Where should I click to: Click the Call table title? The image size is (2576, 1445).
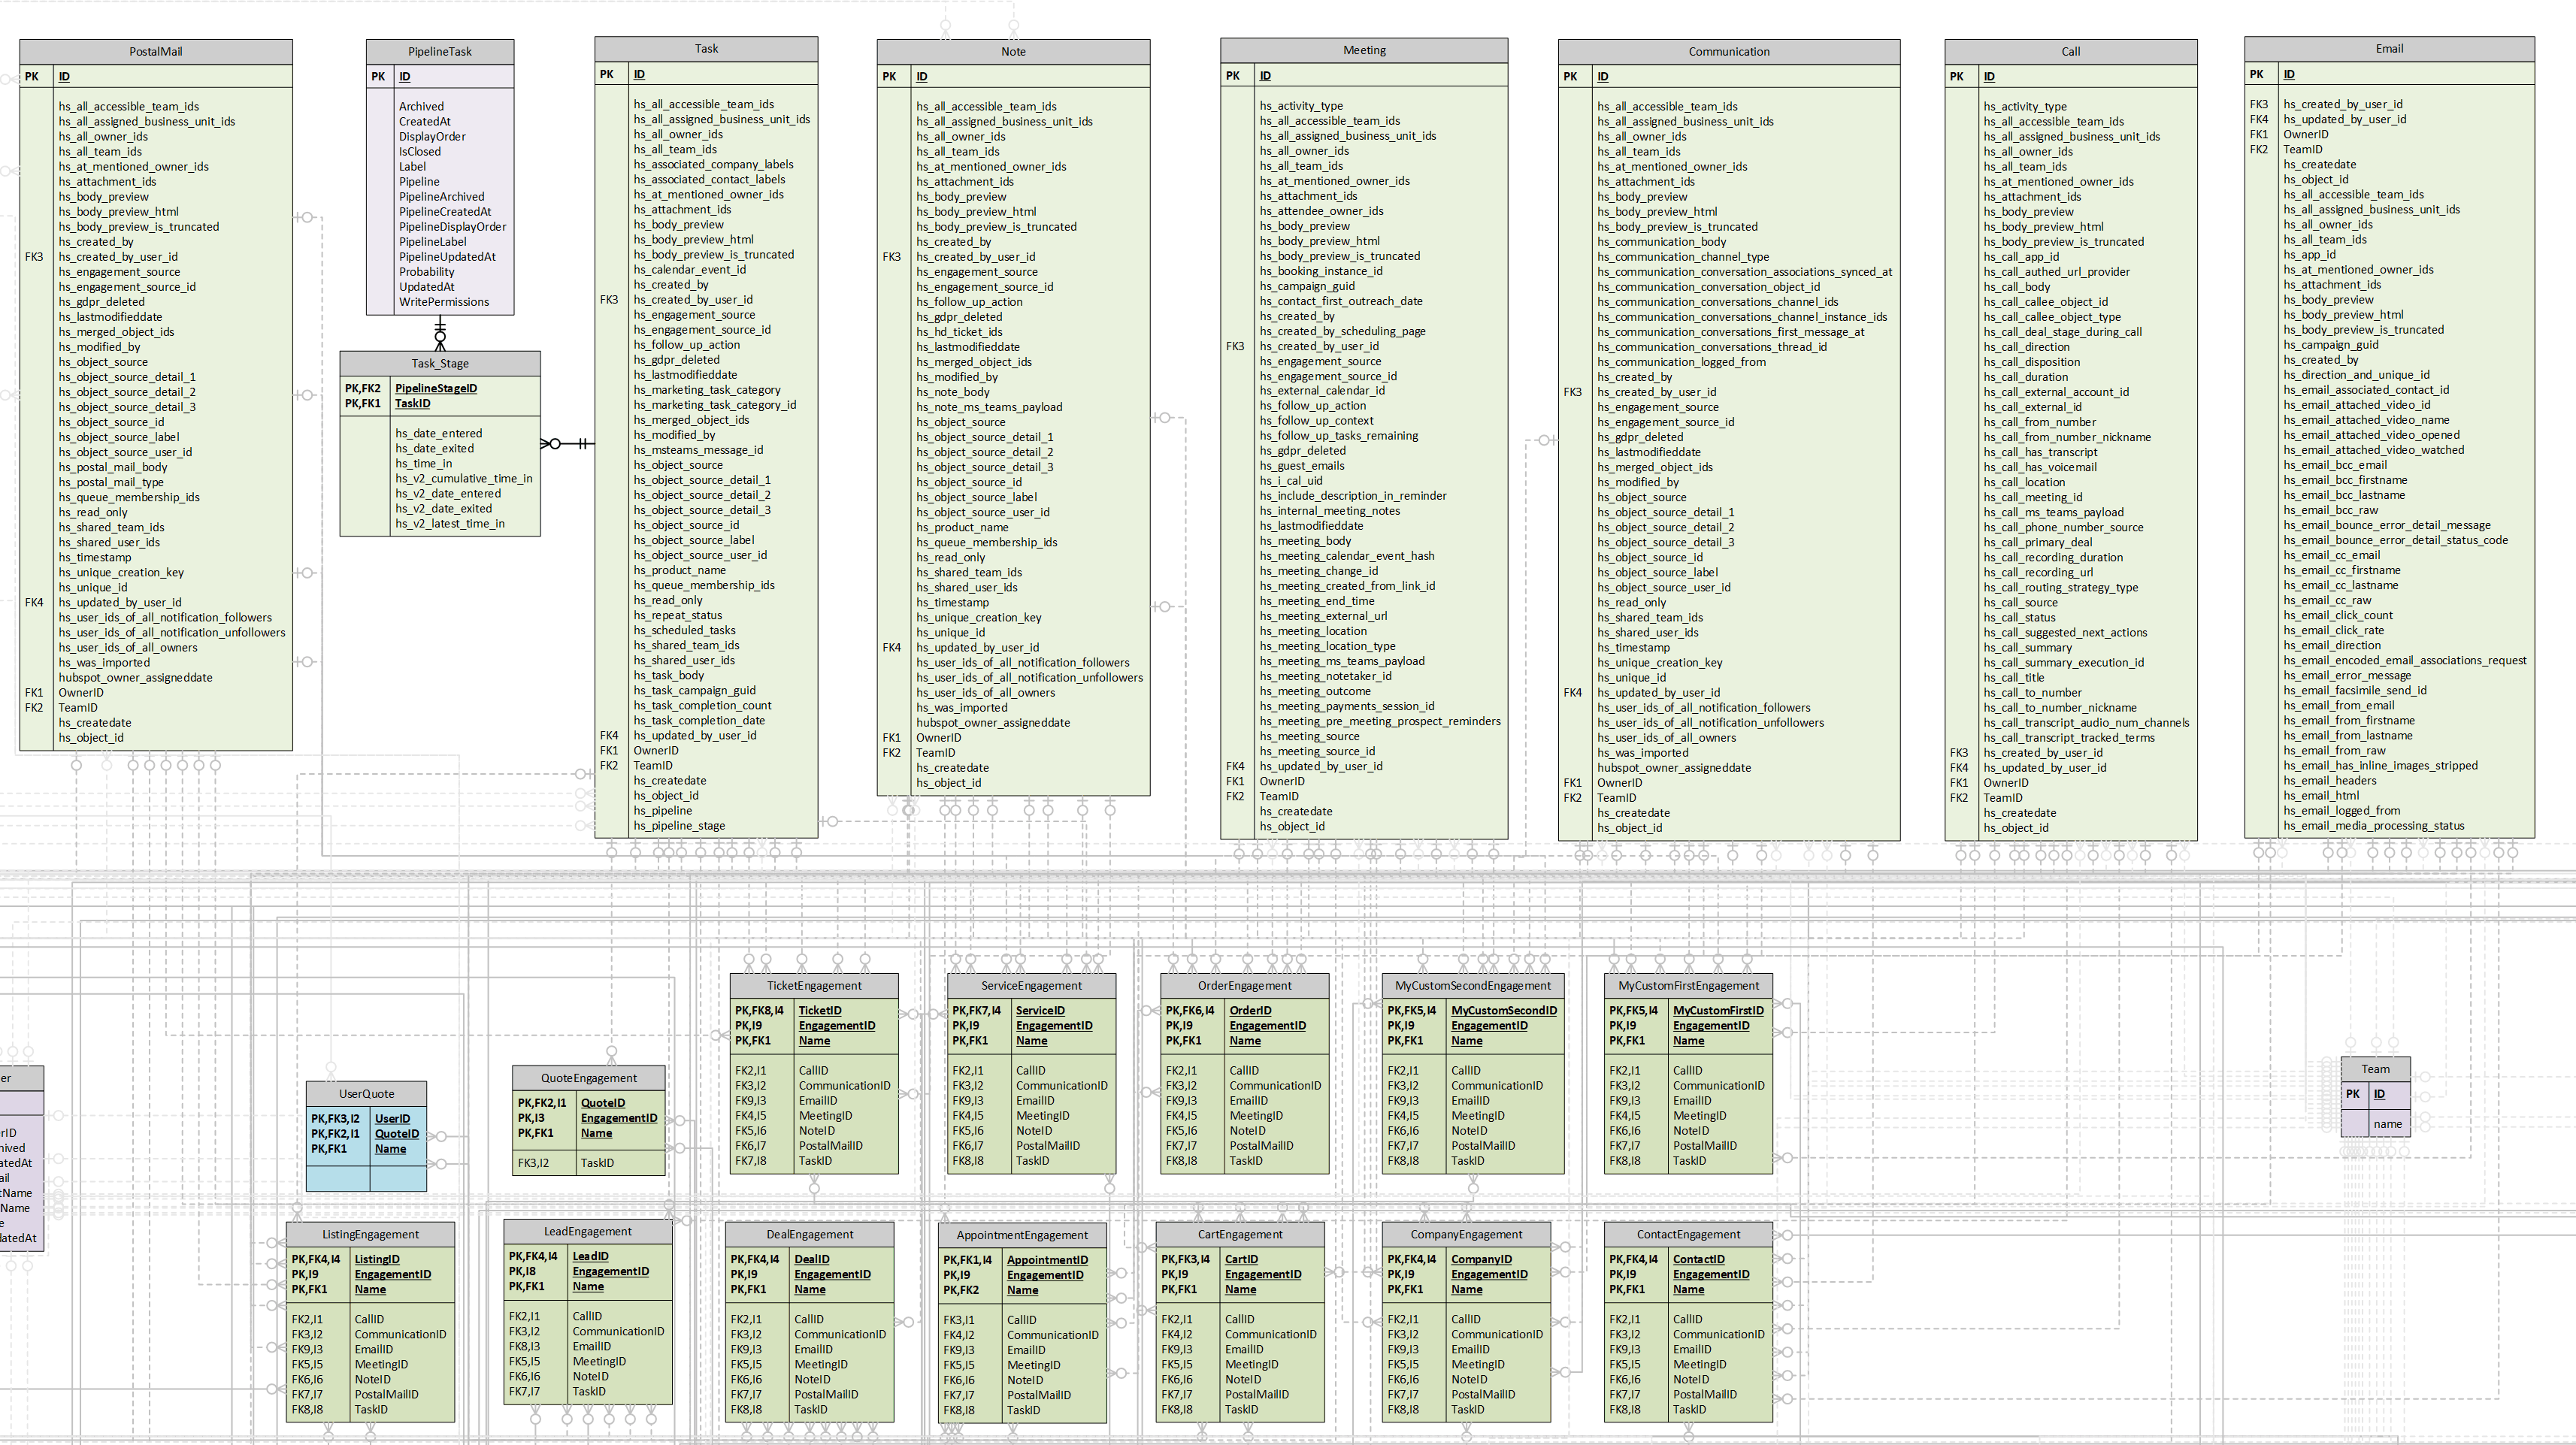[x=2070, y=51]
